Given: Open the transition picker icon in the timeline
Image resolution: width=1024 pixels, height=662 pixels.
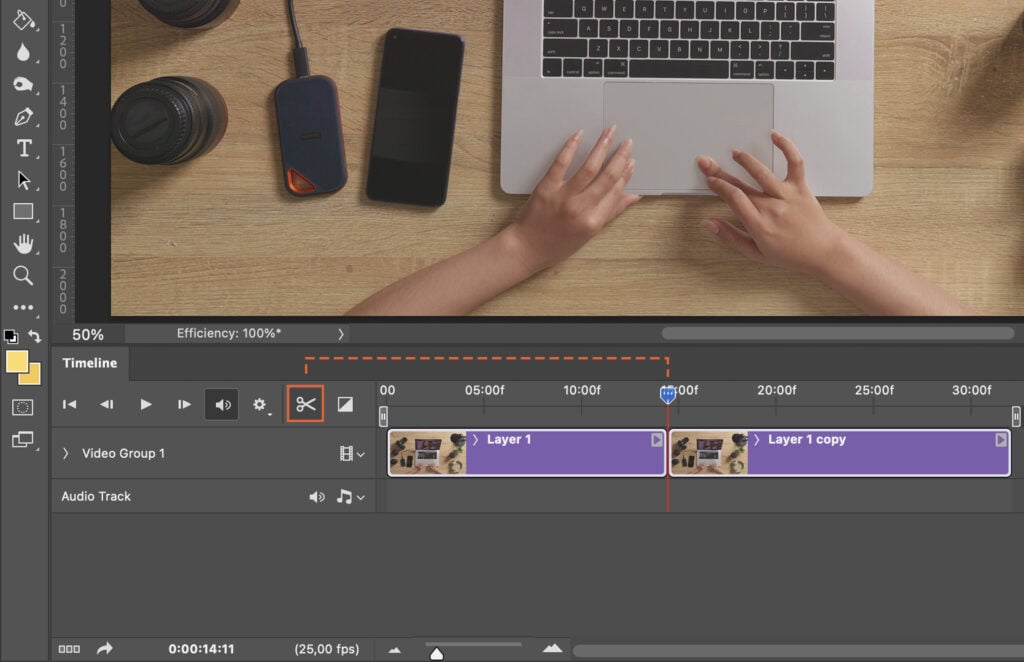Looking at the screenshot, I should pyautogui.click(x=345, y=404).
